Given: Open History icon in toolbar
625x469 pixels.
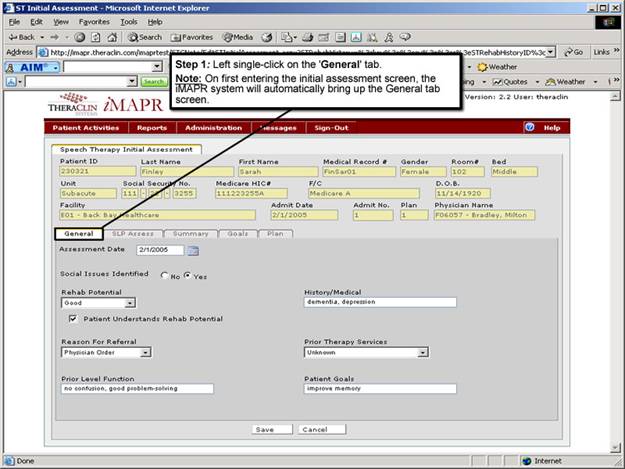Looking at the screenshot, I should (x=267, y=37).
